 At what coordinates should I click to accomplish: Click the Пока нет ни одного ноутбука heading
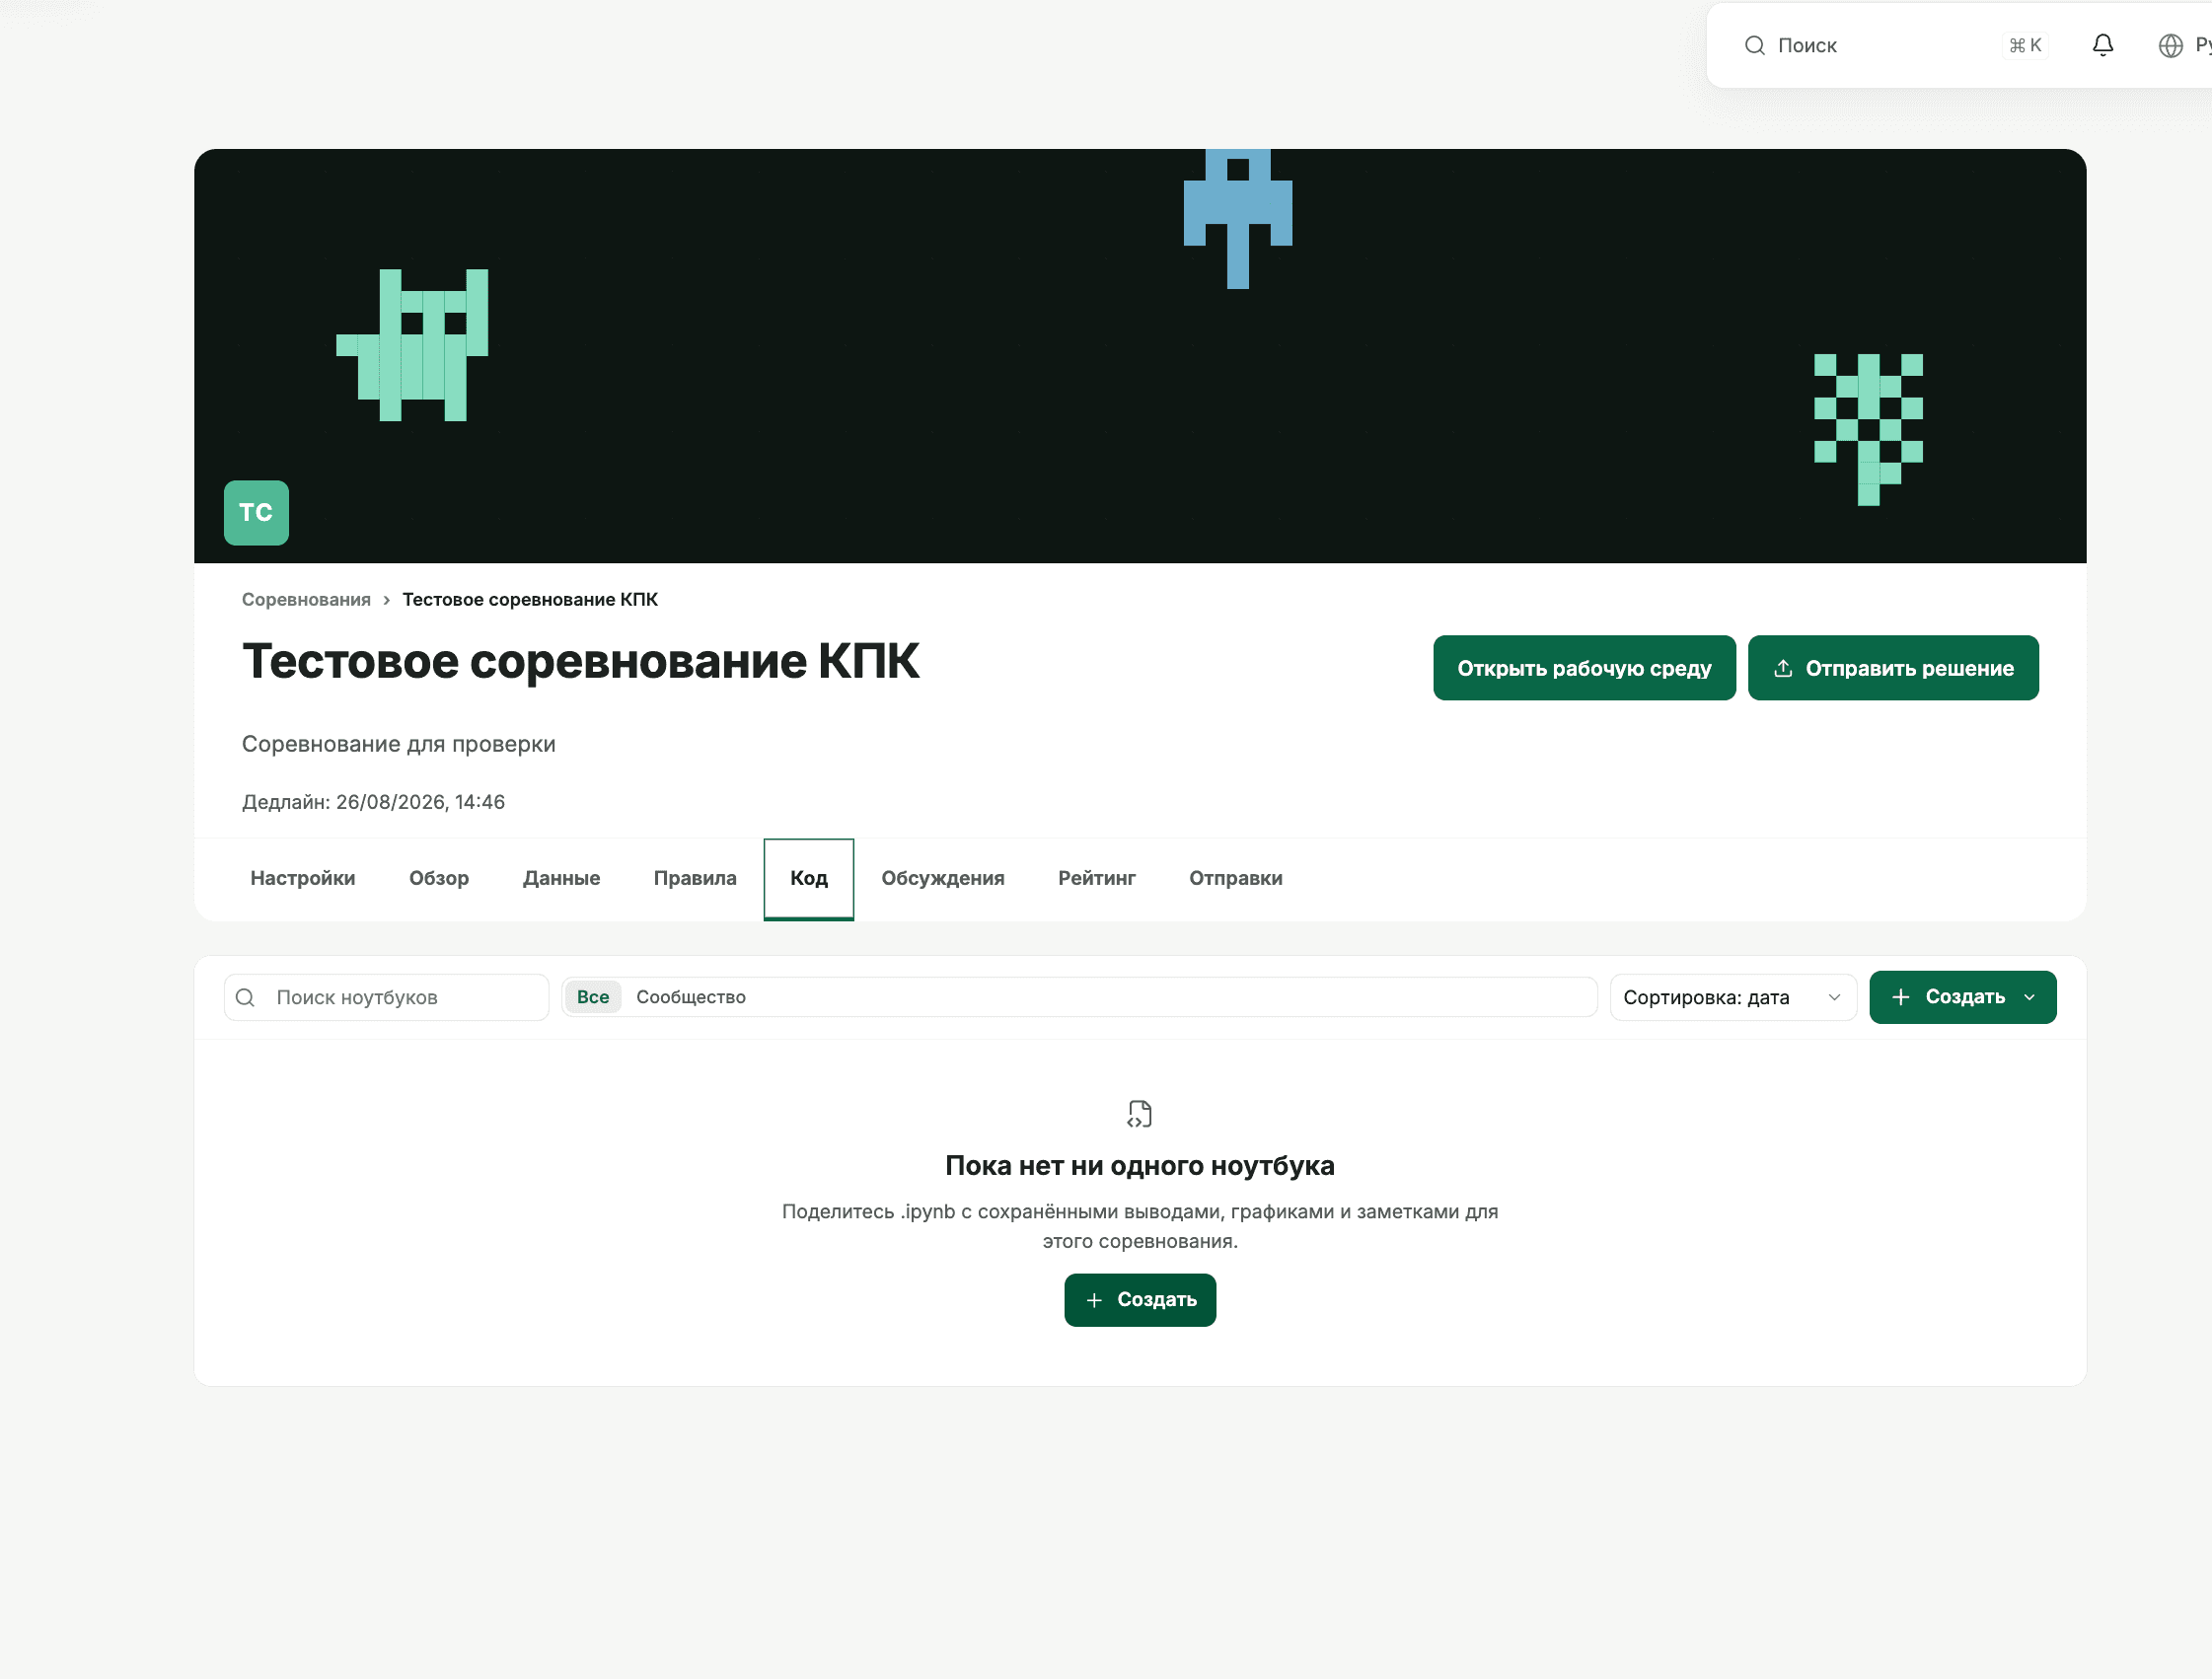point(1140,1166)
